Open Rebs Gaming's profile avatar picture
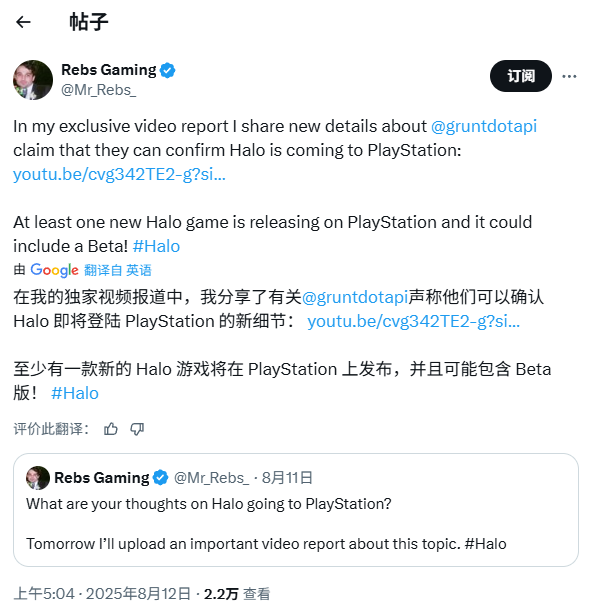590x616 pixels. pyautogui.click(x=33, y=80)
